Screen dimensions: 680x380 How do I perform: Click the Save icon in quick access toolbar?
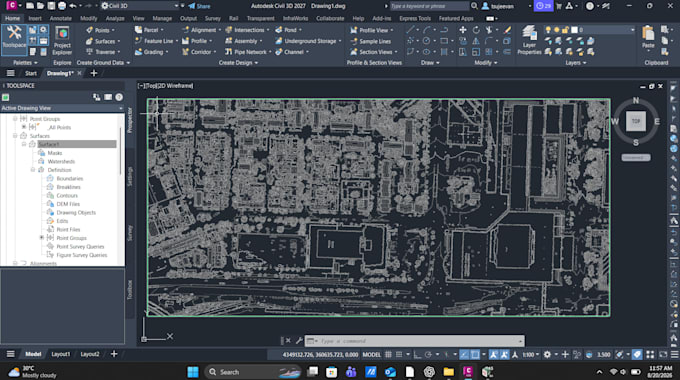click(51, 6)
